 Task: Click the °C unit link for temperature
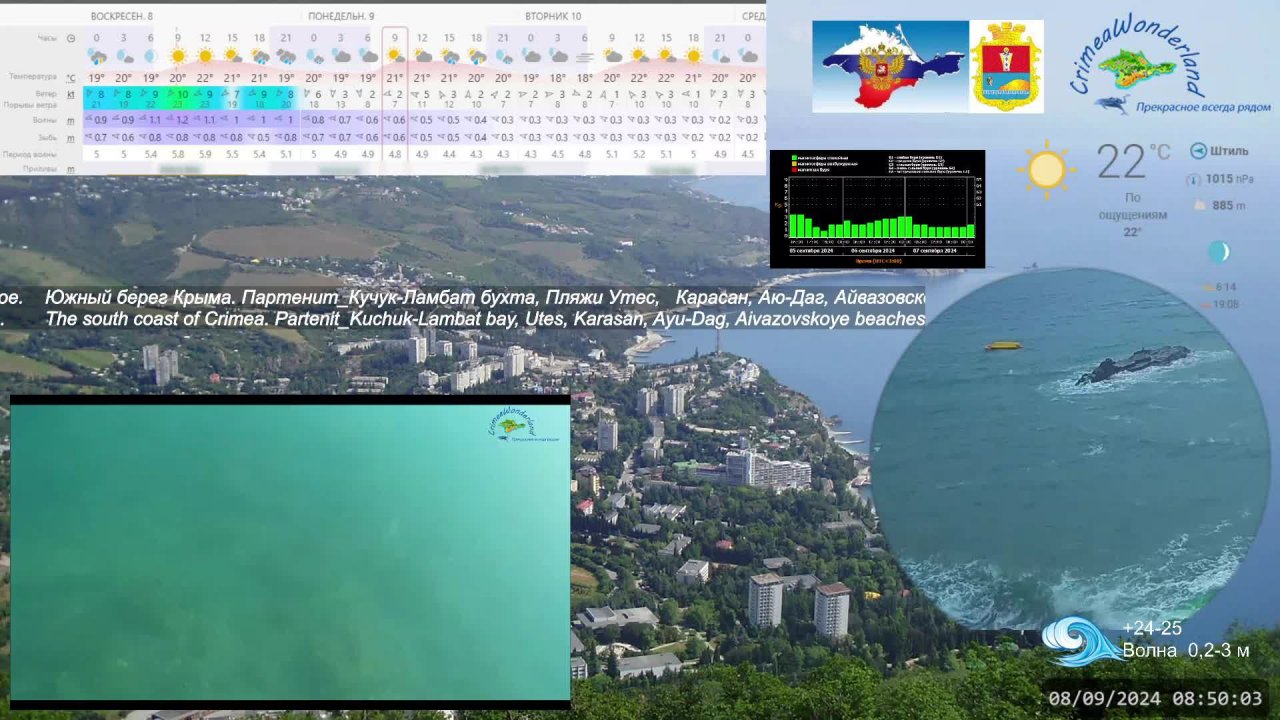click(x=71, y=77)
